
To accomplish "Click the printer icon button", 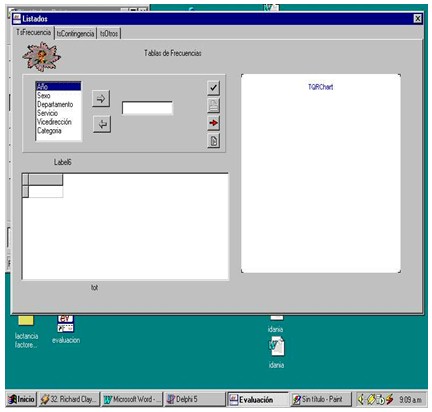I will tap(213, 105).
